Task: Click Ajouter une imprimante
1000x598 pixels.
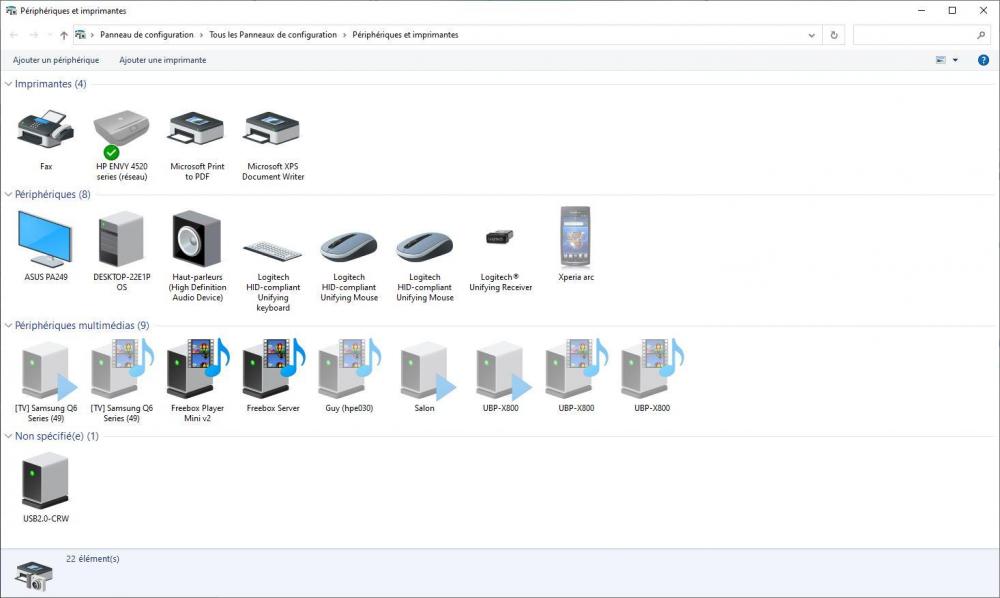Action: coord(163,60)
